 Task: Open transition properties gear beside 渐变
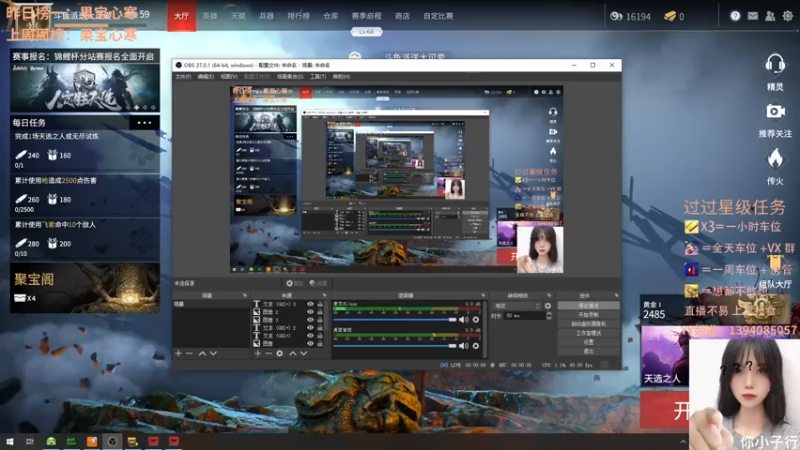click(548, 306)
